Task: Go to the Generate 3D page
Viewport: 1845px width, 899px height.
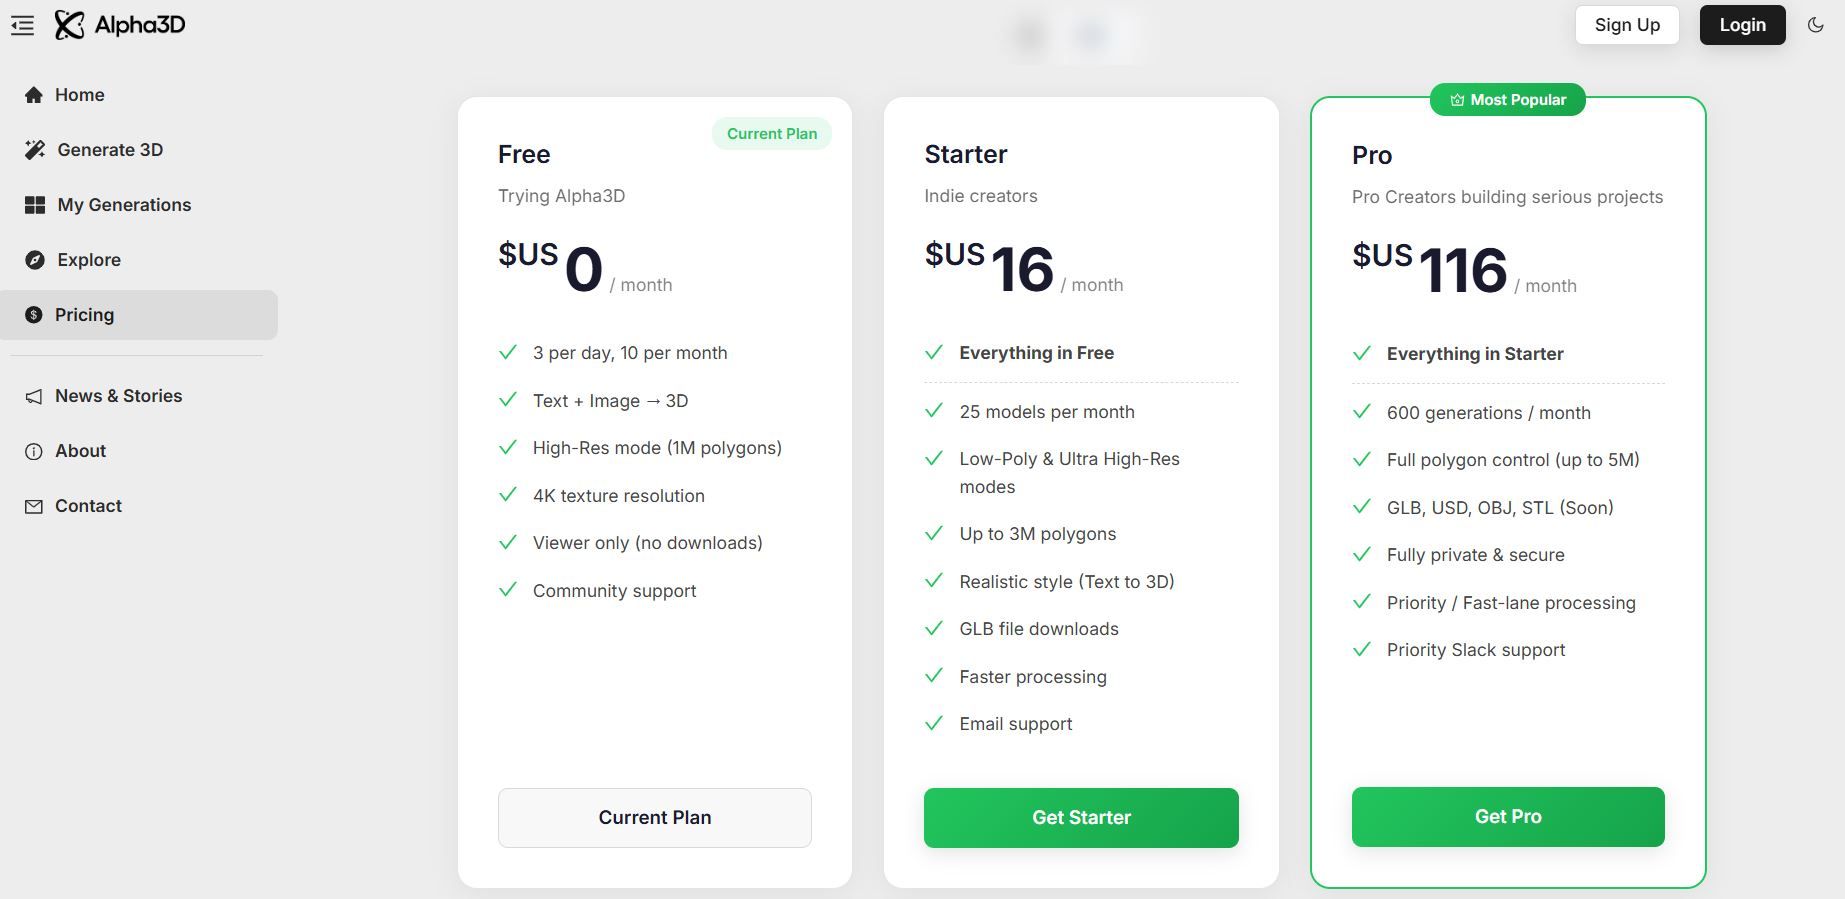Action: [110, 150]
